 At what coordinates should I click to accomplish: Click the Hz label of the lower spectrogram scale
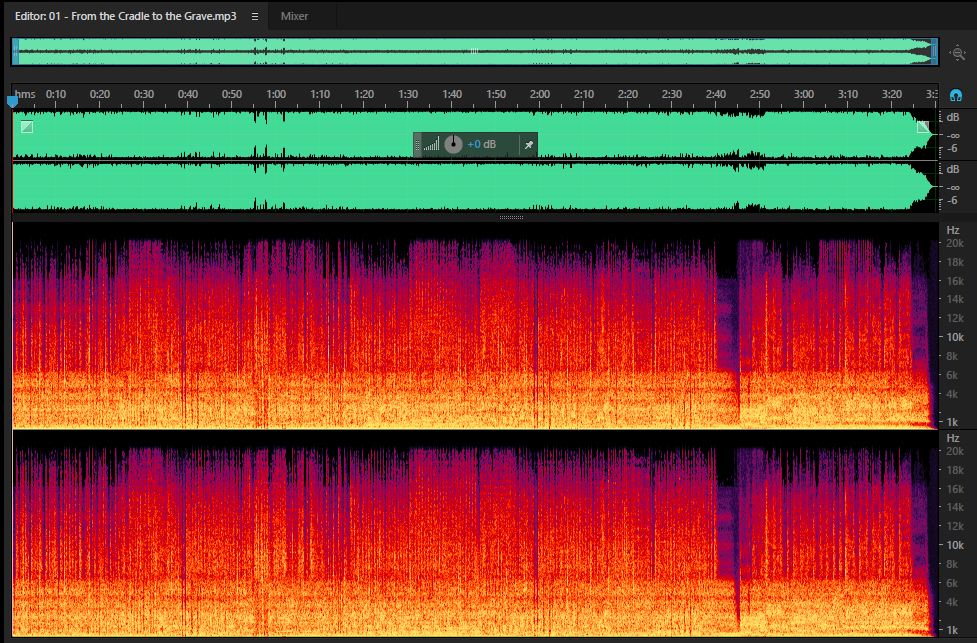coord(953,438)
